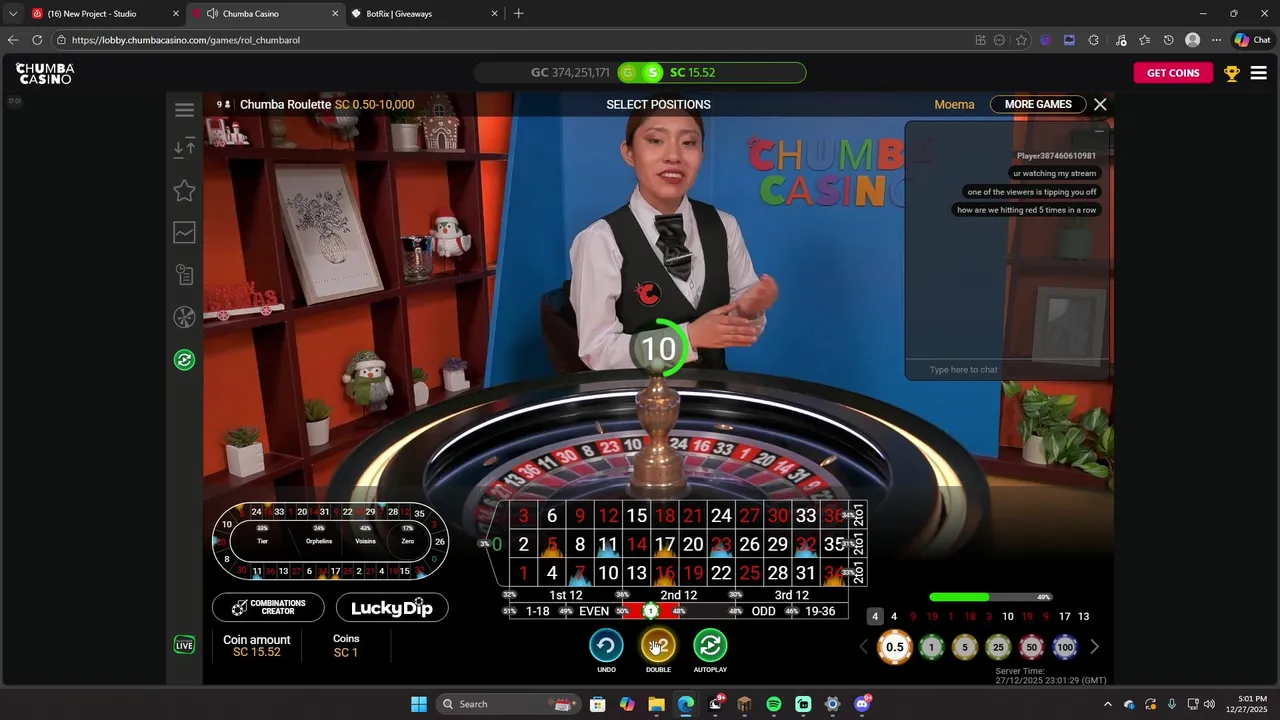This screenshot has width=1280, height=720.
Task: Close the roulette game with X
Action: (1100, 104)
